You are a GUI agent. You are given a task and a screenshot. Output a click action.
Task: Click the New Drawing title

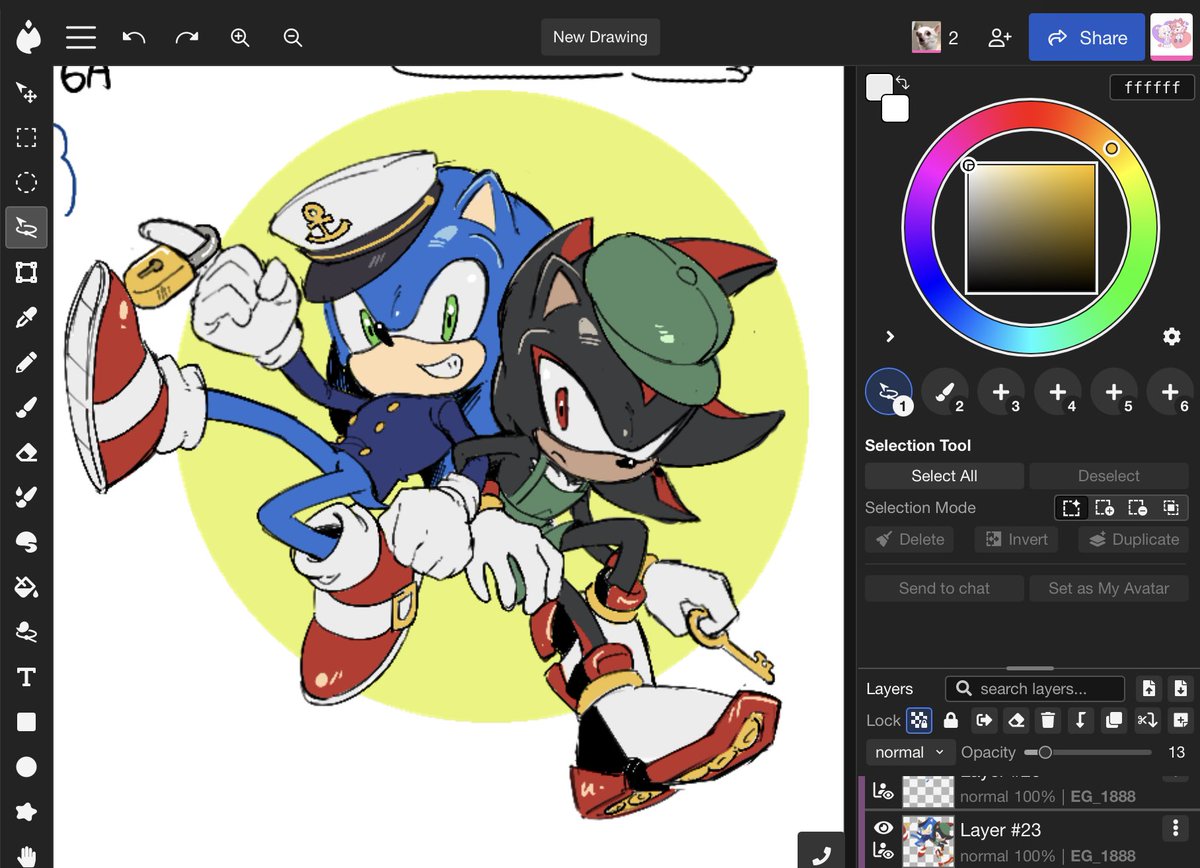click(600, 37)
